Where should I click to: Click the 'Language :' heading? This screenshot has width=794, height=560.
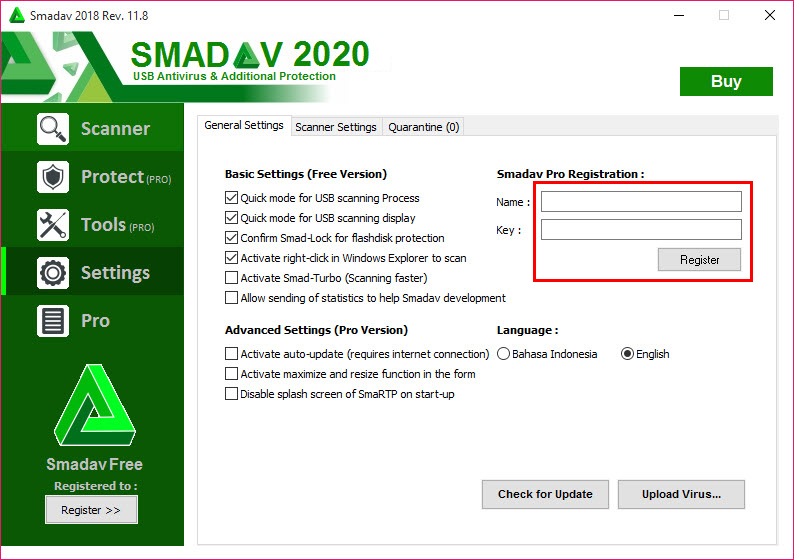(528, 331)
